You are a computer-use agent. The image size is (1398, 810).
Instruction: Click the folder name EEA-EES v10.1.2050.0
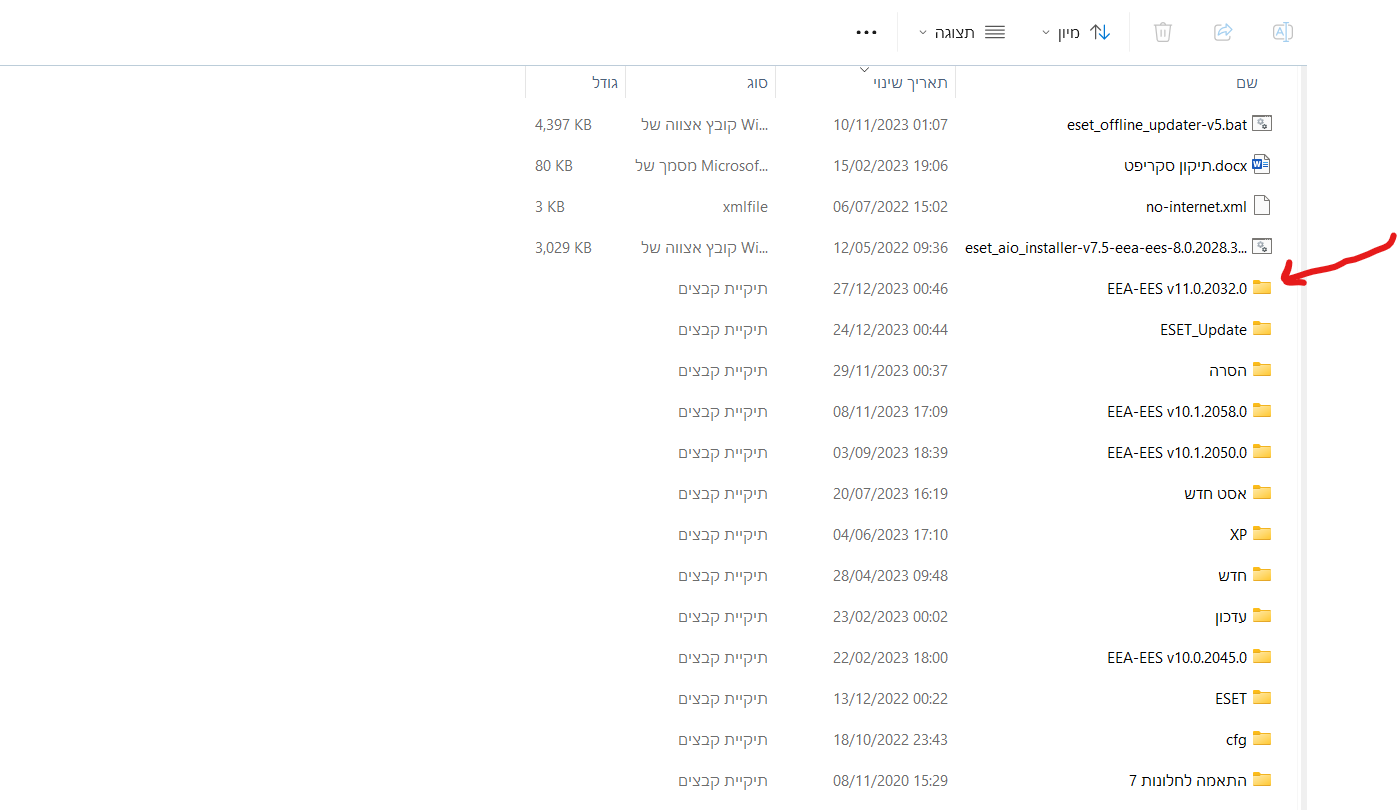1177,453
